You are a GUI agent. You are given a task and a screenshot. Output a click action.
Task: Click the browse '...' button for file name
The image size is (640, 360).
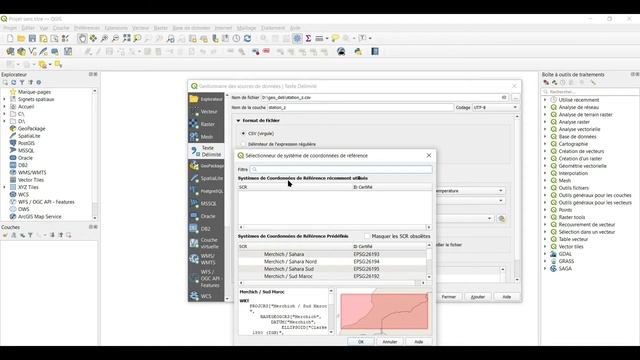click(x=516, y=98)
